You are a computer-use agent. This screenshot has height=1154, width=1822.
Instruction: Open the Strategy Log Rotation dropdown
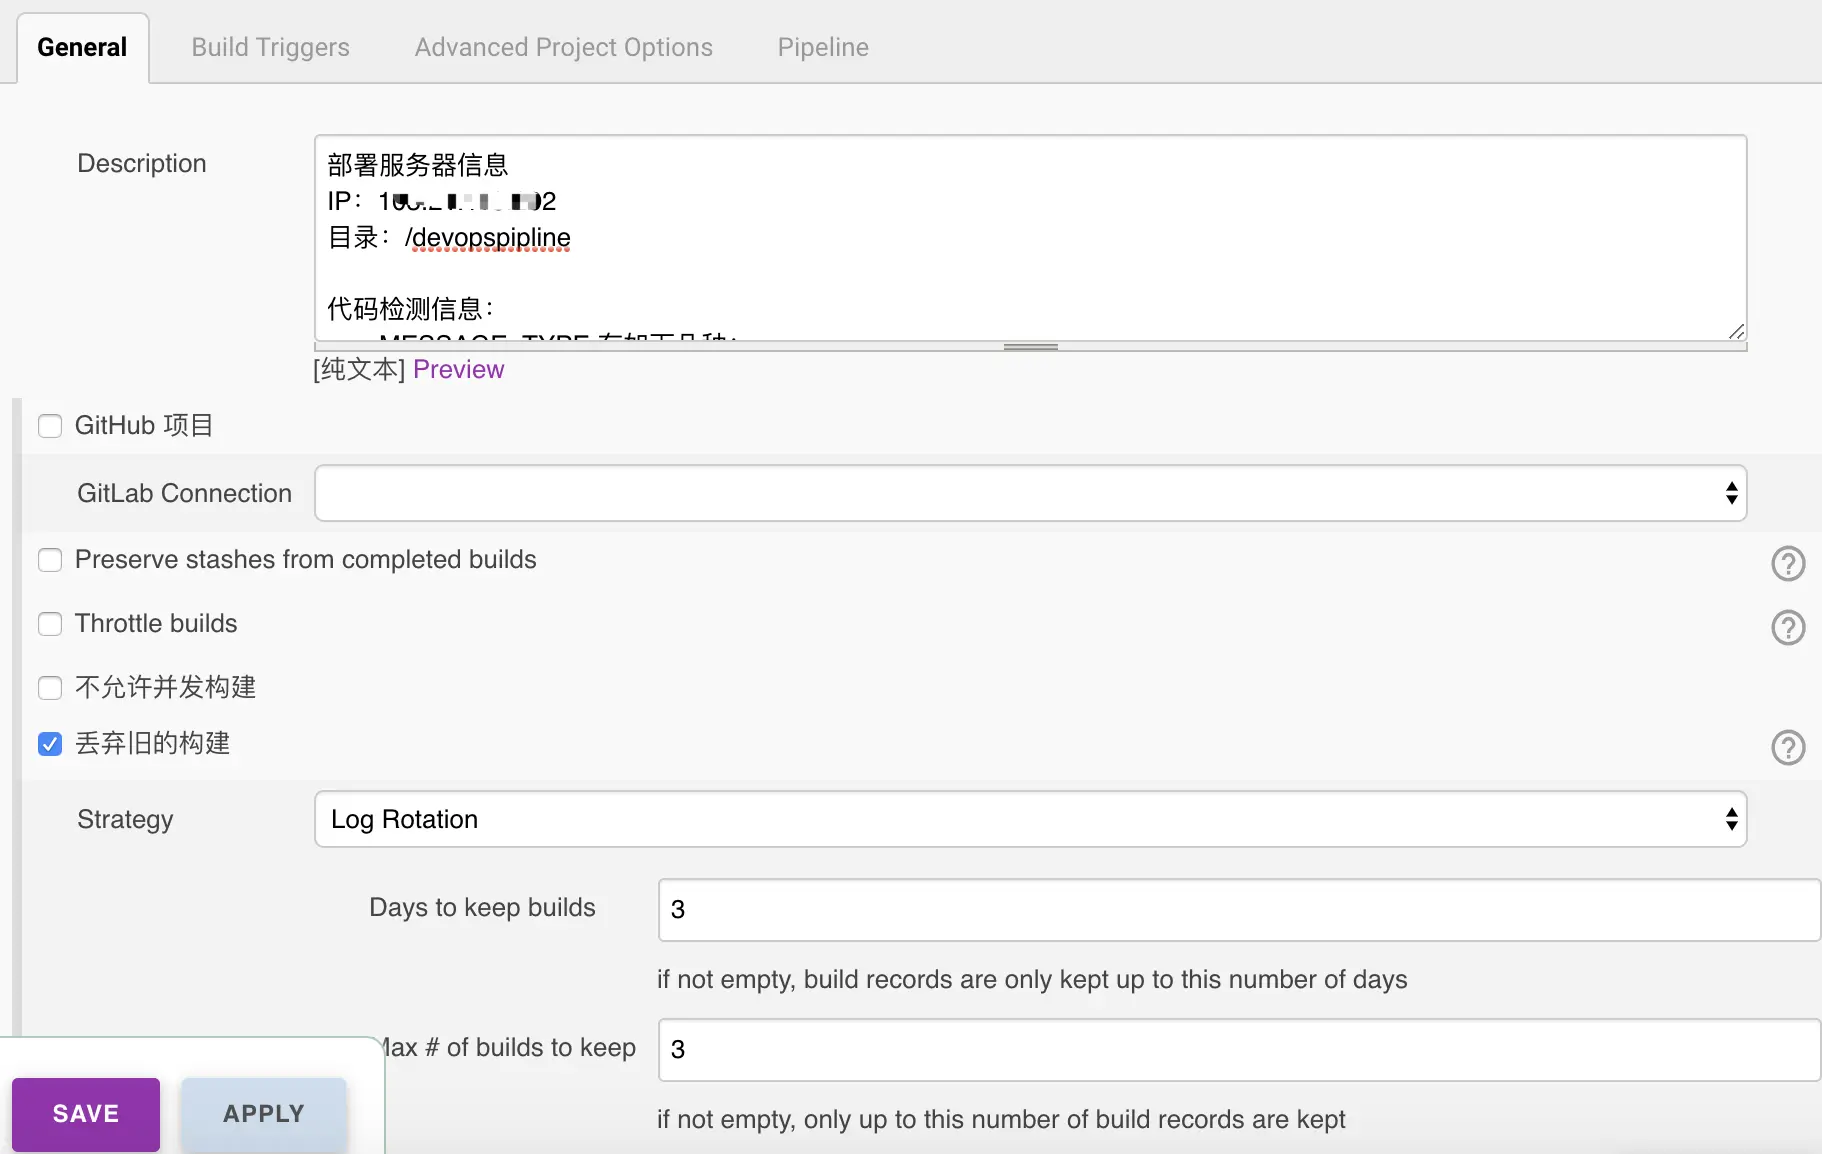1030,819
